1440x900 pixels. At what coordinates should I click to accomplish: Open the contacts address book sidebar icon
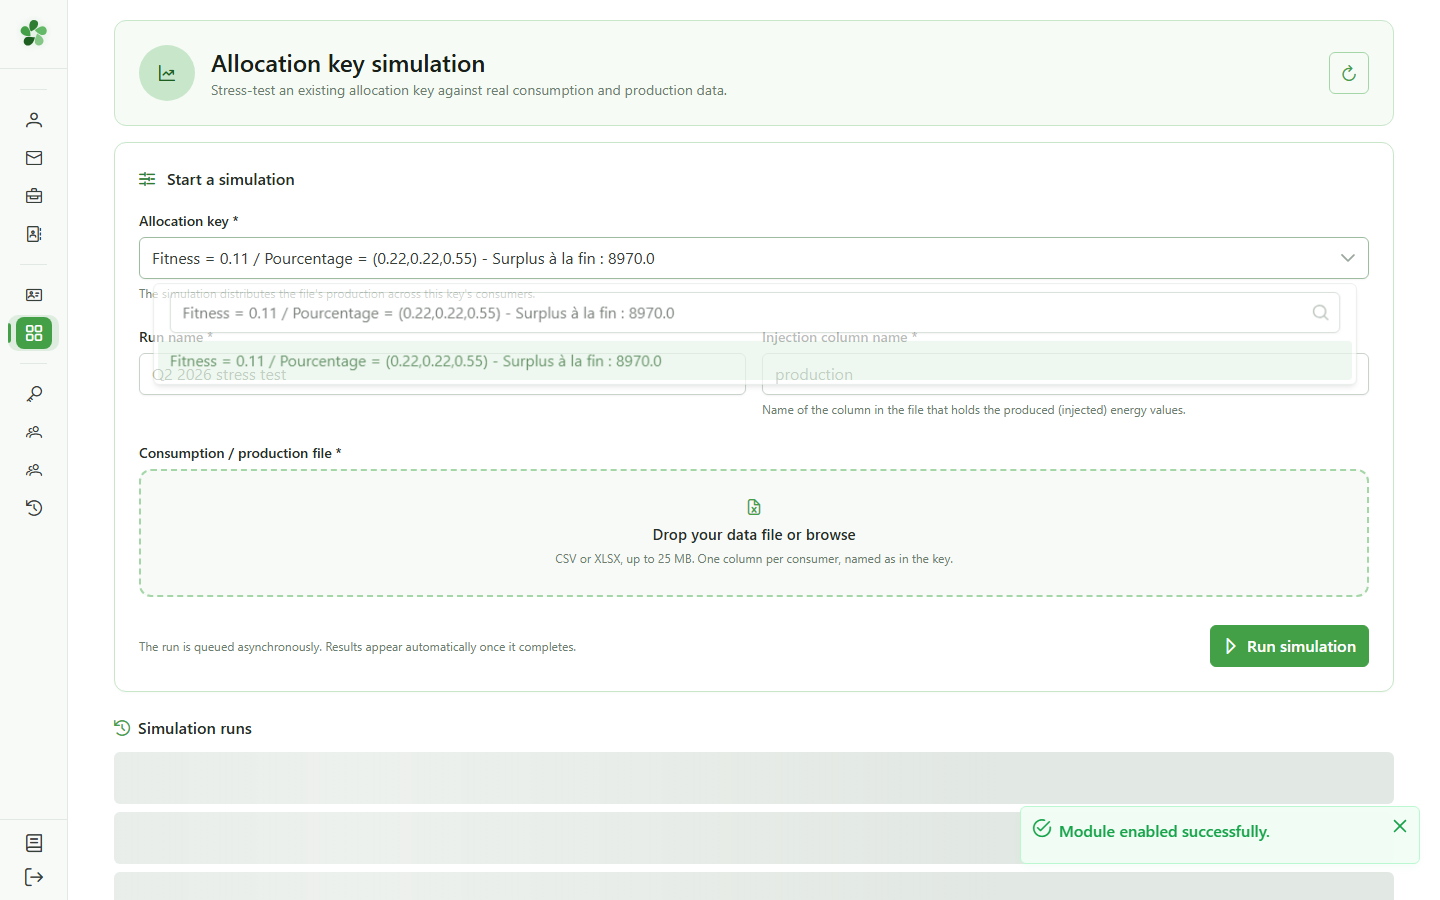[x=34, y=234]
